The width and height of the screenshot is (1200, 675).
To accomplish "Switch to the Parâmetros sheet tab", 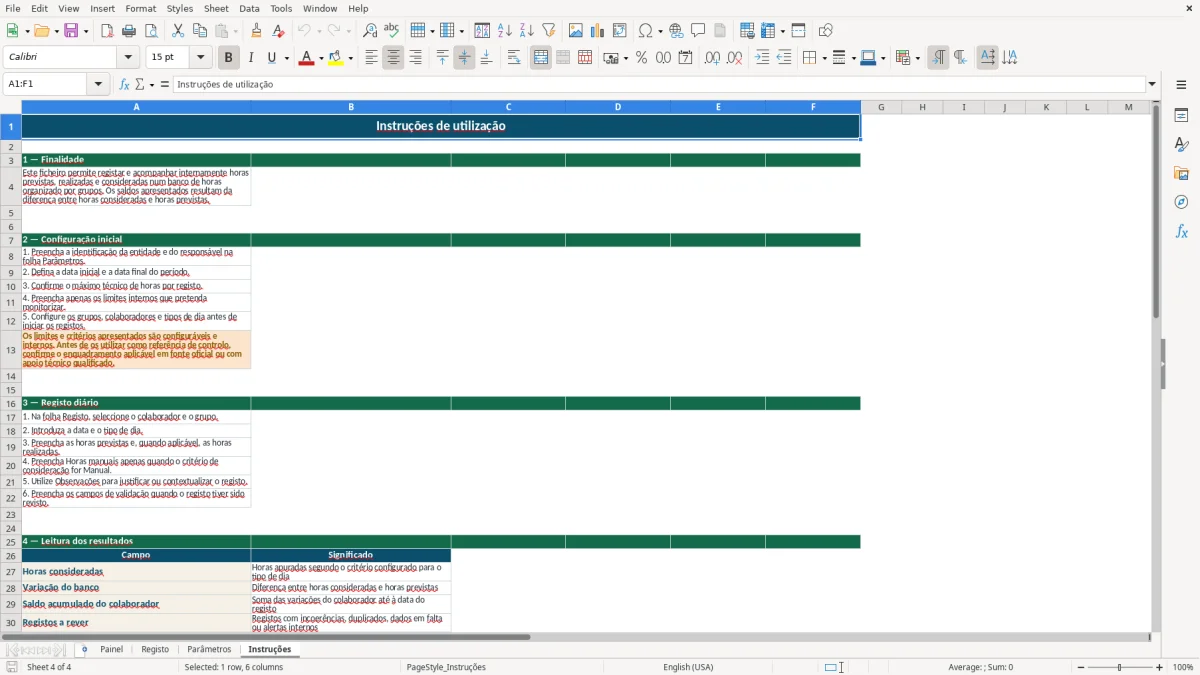I will click(x=209, y=649).
